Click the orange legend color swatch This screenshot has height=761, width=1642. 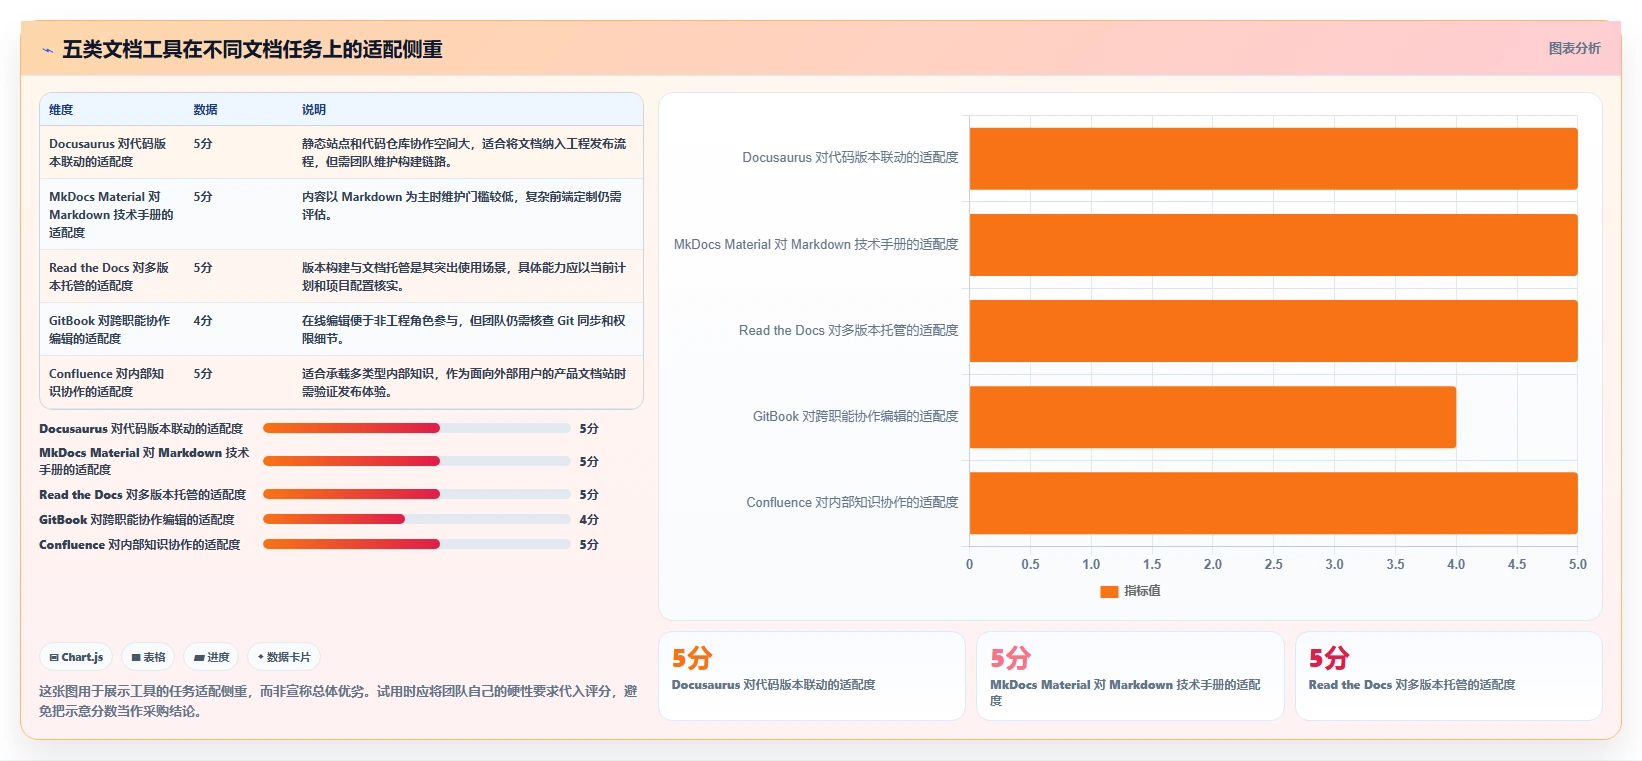click(1109, 591)
